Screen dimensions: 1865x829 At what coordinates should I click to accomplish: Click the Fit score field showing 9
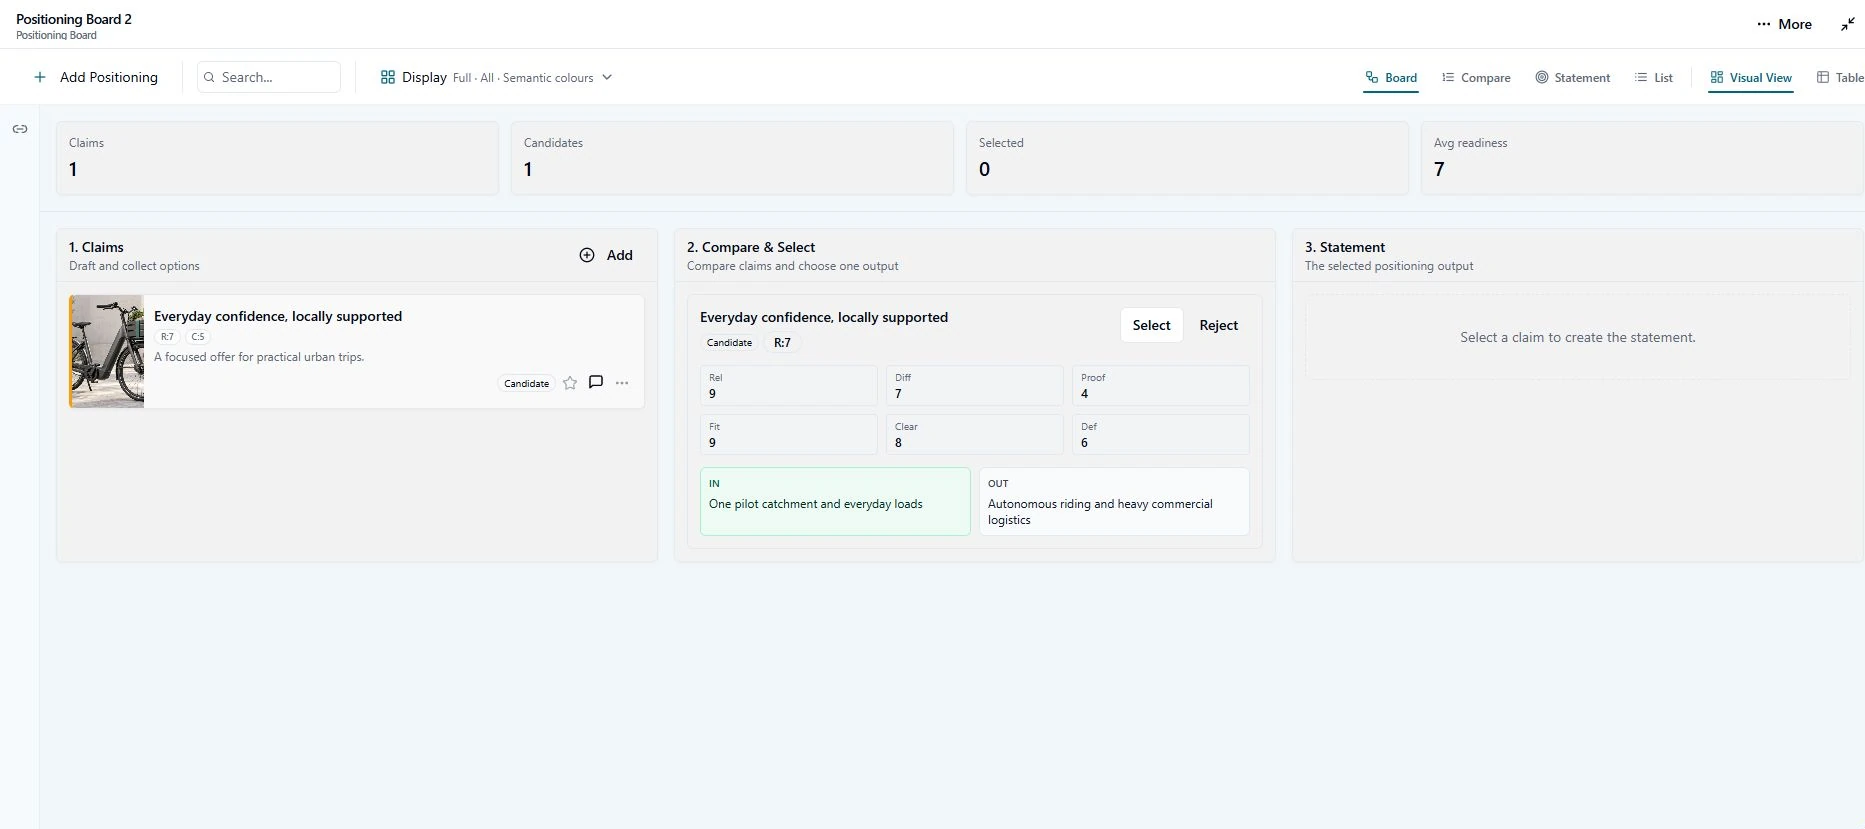coord(789,434)
